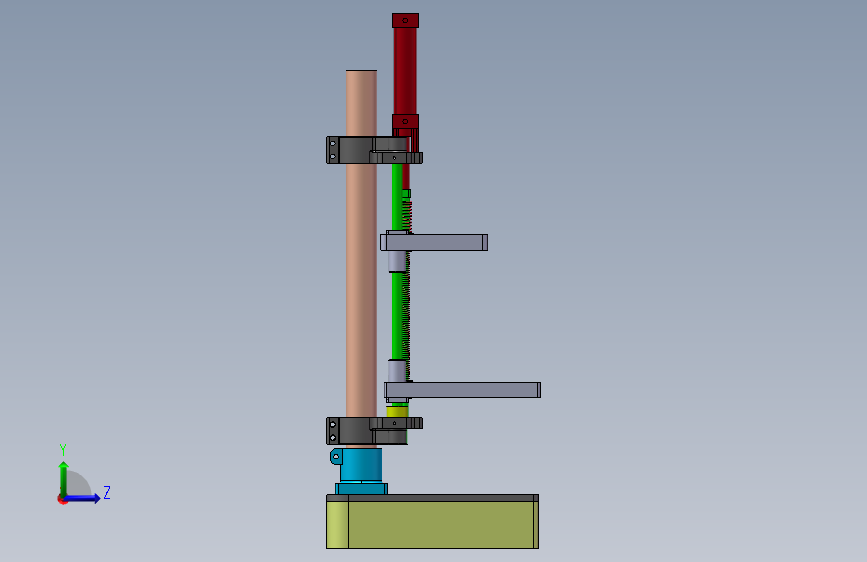This screenshot has width=867, height=562.
Task: Select the upper gray horizontal arm
Action: 434,242
